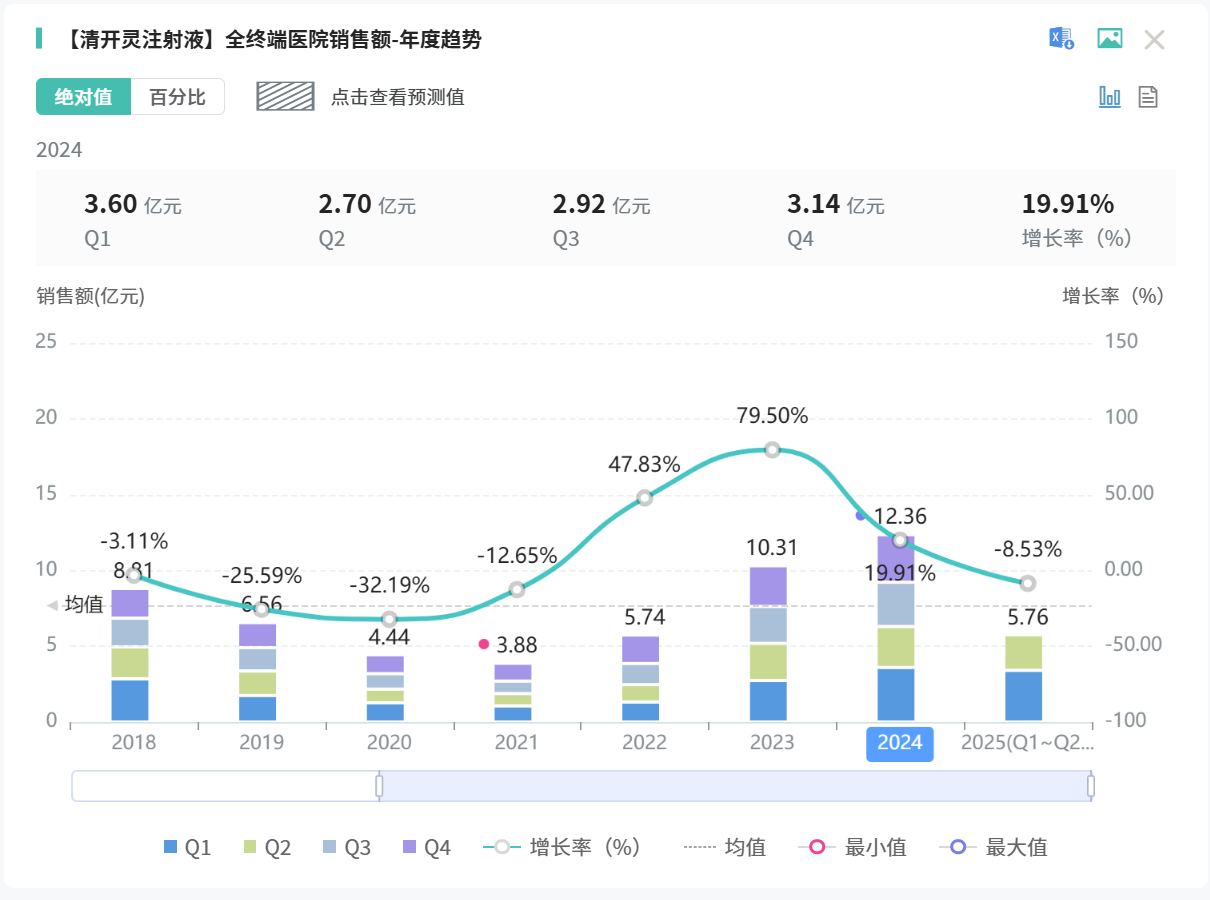Switch to data table view icon
1210x900 pixels.
(x=1148, y=97)
